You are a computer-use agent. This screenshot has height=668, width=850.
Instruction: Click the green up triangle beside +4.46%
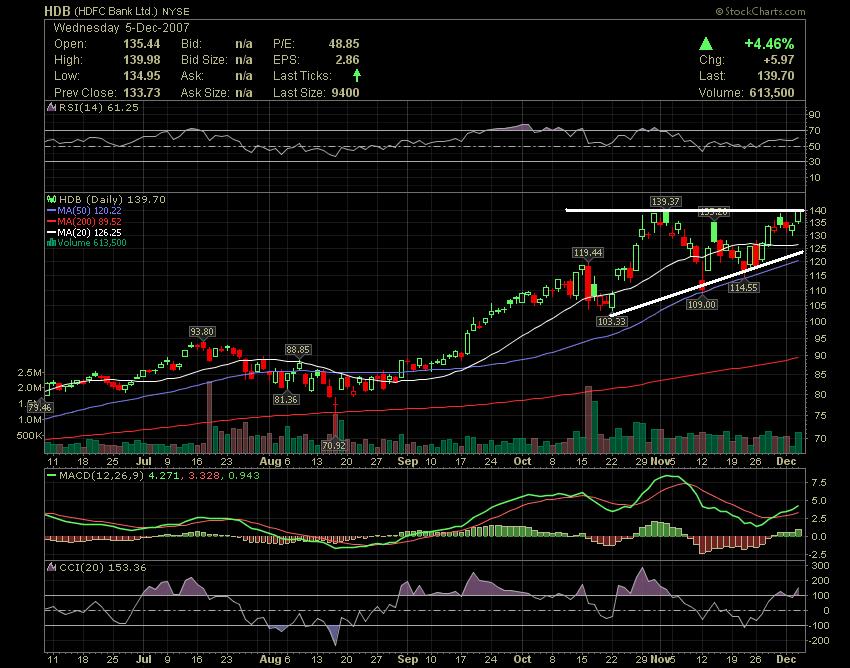click(706, 44)
